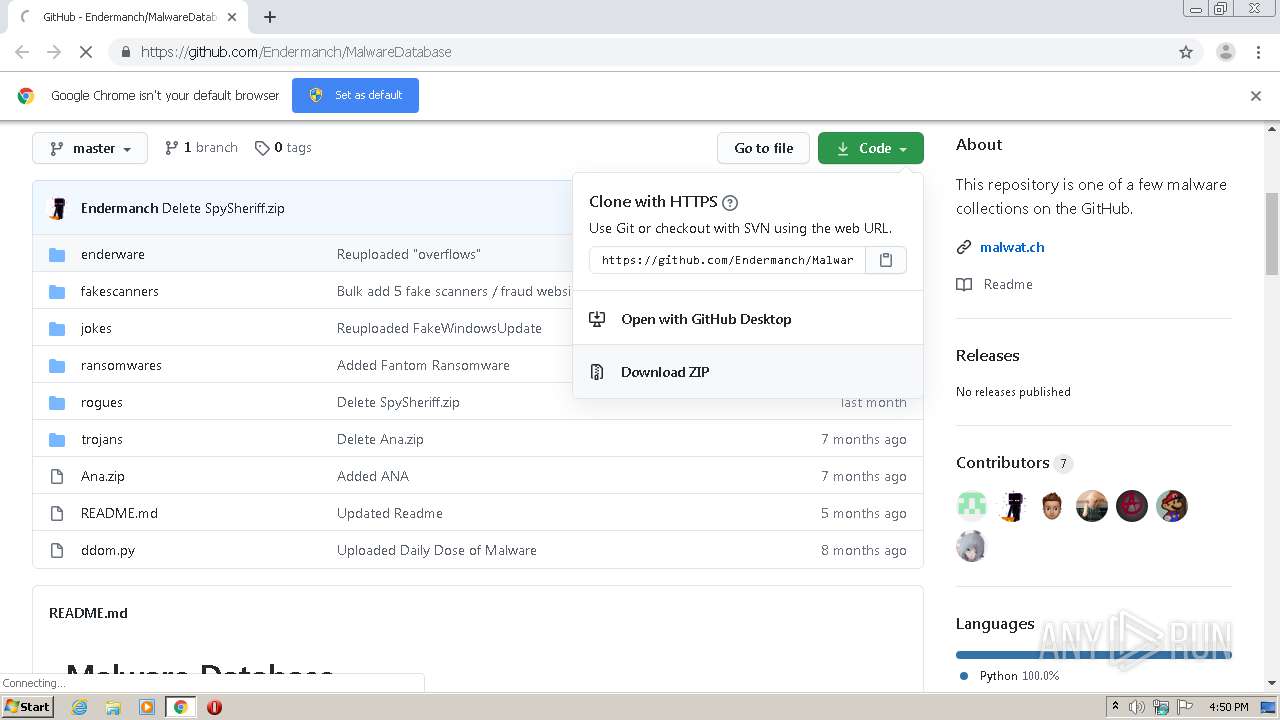Copy the clone URL with clipboard icon
Viewport: 1280px width, 720px height.
885,260
